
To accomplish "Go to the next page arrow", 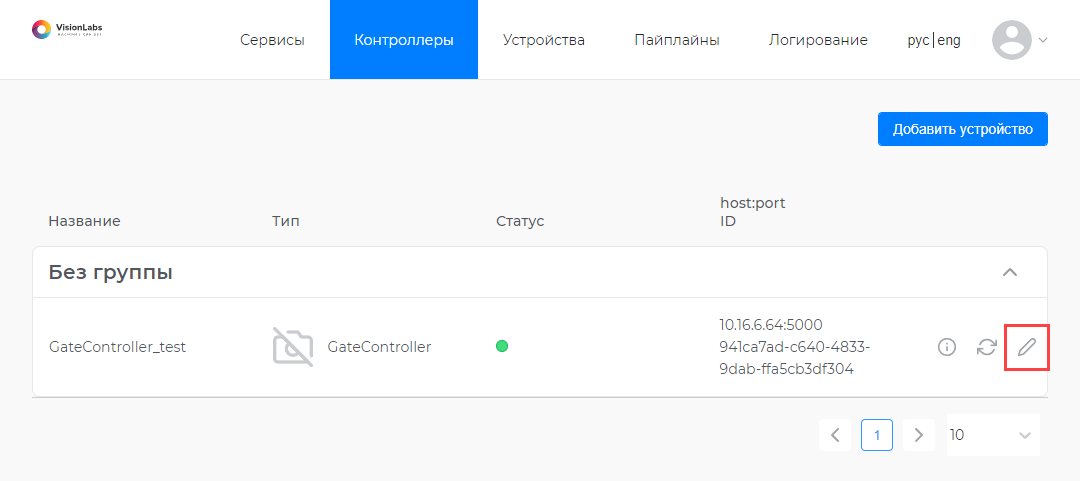I will pyautogui.click(x=918, y=435).
